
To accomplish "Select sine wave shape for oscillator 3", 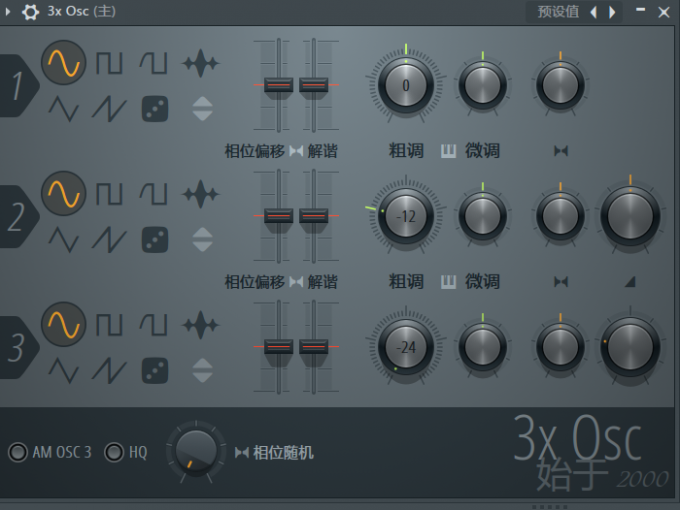I will tap(64, 324).
